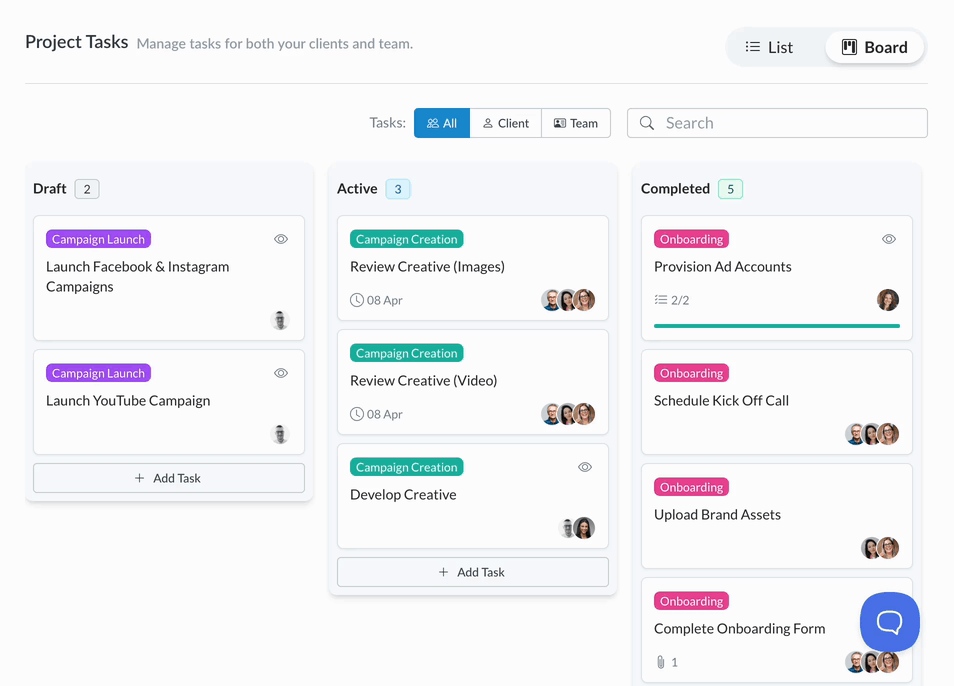
Task: Filter tasks by Team
Action: [x=576, y=123]
